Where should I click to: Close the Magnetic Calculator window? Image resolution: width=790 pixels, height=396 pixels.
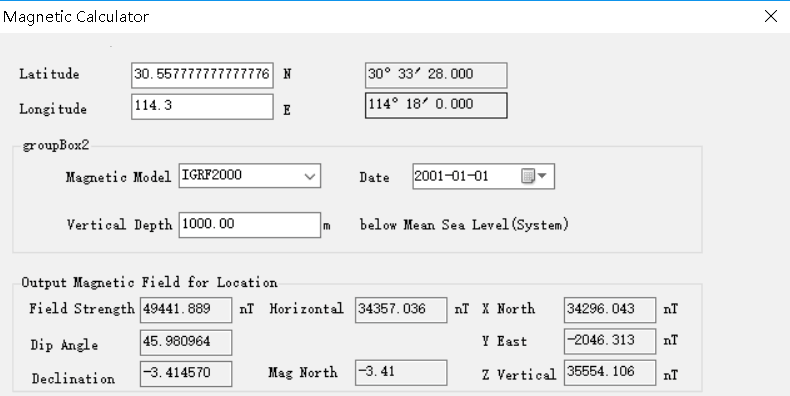click(770, 16)
